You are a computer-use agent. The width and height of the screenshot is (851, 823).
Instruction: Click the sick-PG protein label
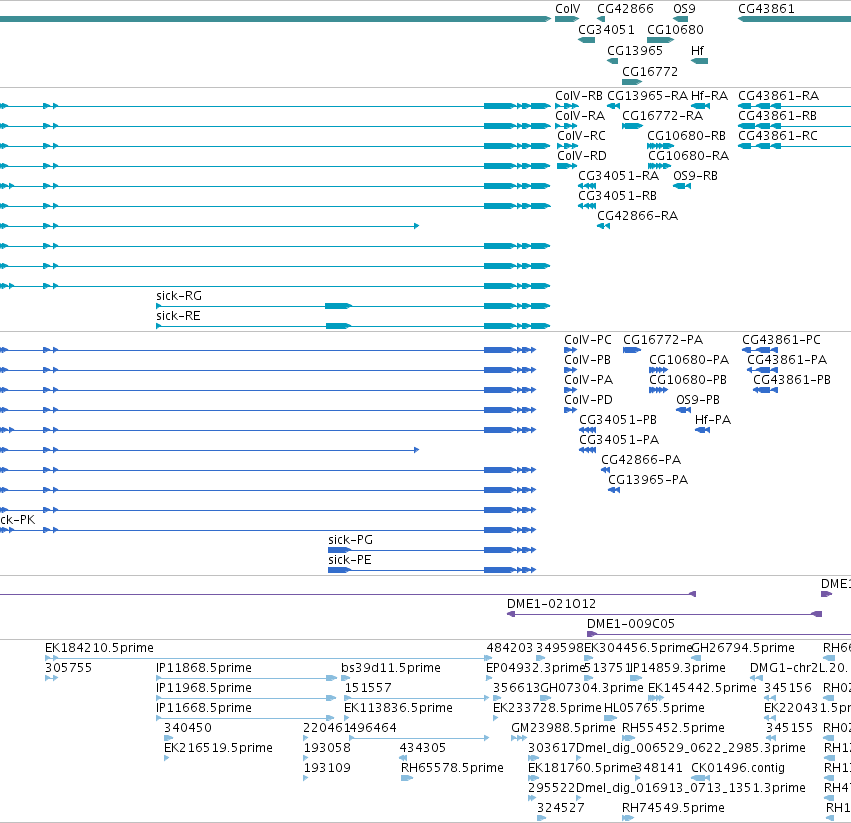tap(350, 540)
